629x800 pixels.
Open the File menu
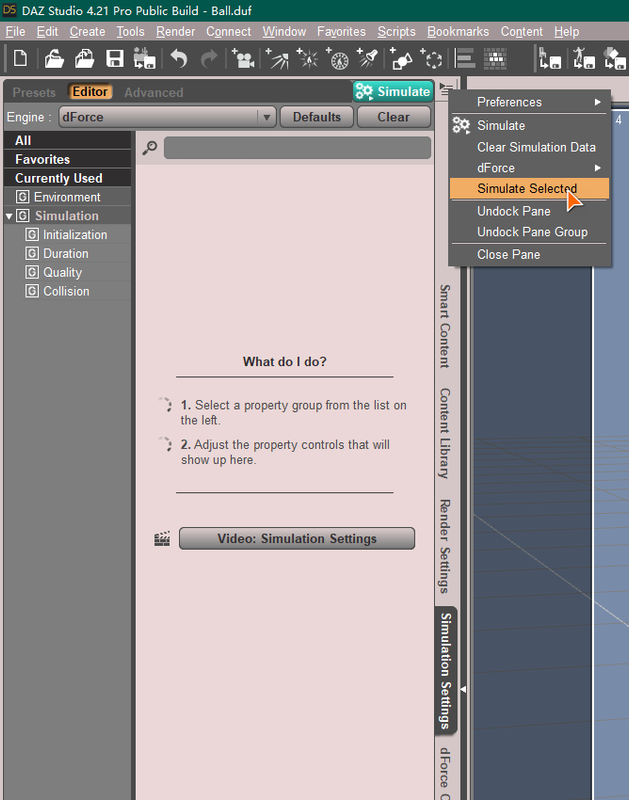click(x=15, y=32)
